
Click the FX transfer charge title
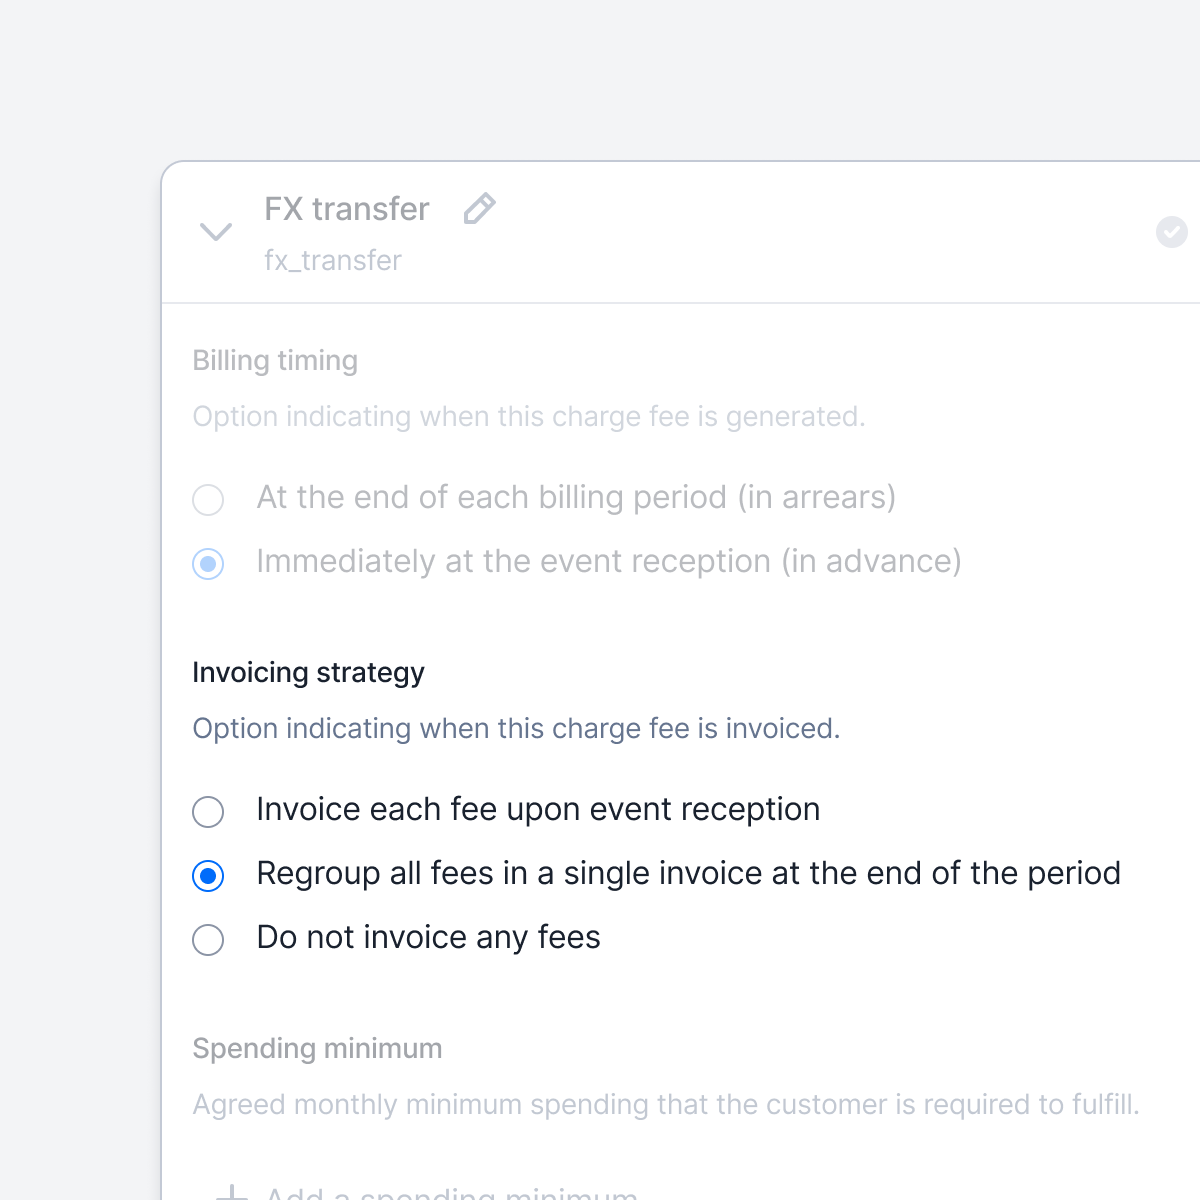pyautogui.click(x=347, y=209)
